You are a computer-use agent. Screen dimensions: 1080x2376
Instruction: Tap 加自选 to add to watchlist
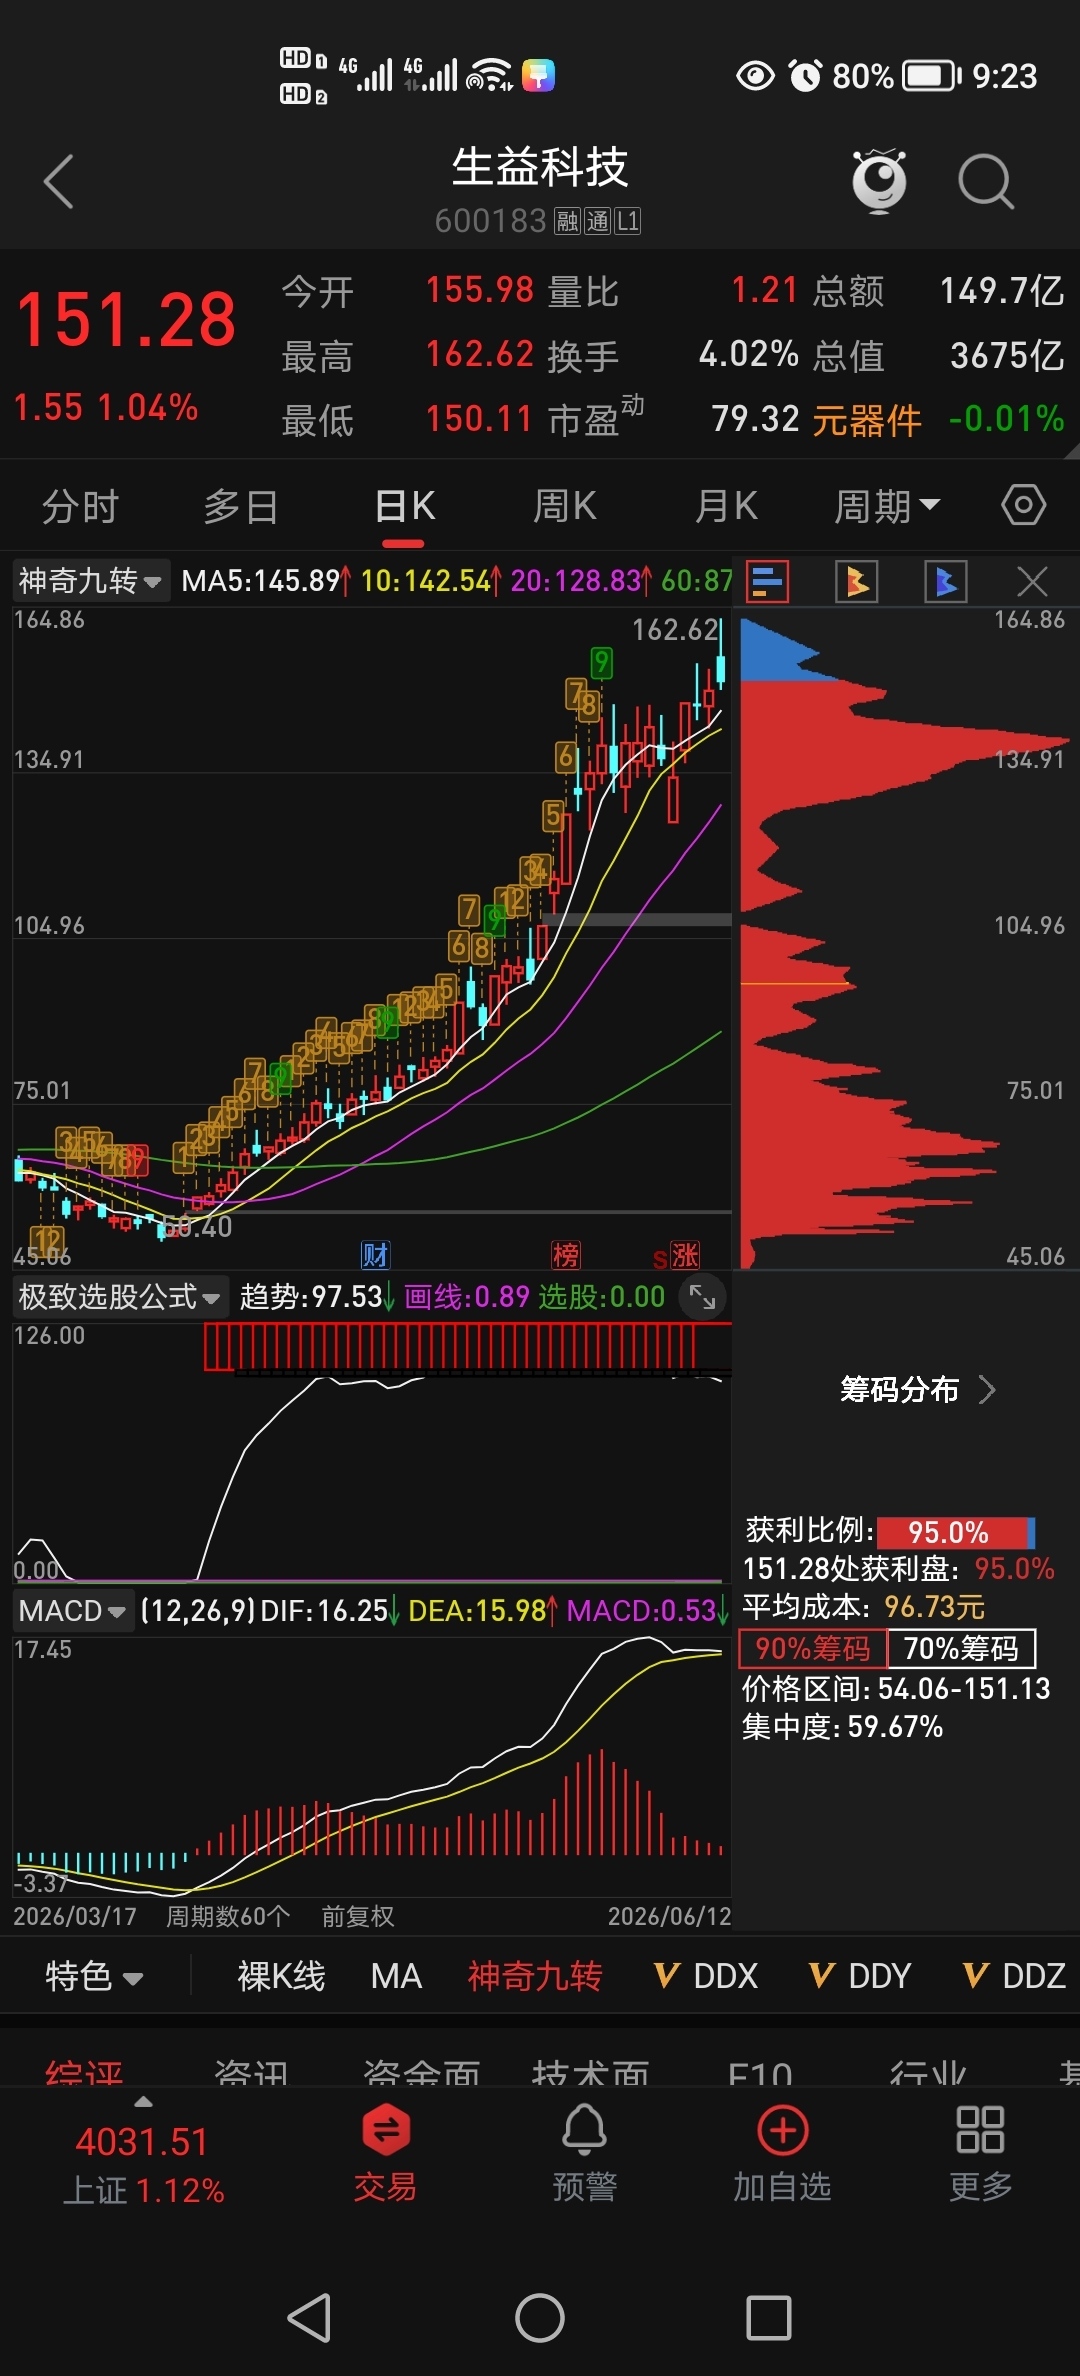point(782,2152)
